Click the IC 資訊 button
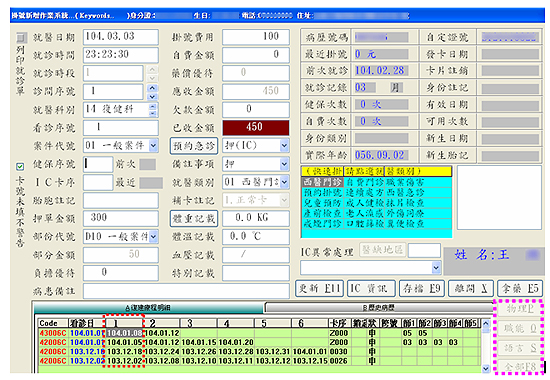 371,288
